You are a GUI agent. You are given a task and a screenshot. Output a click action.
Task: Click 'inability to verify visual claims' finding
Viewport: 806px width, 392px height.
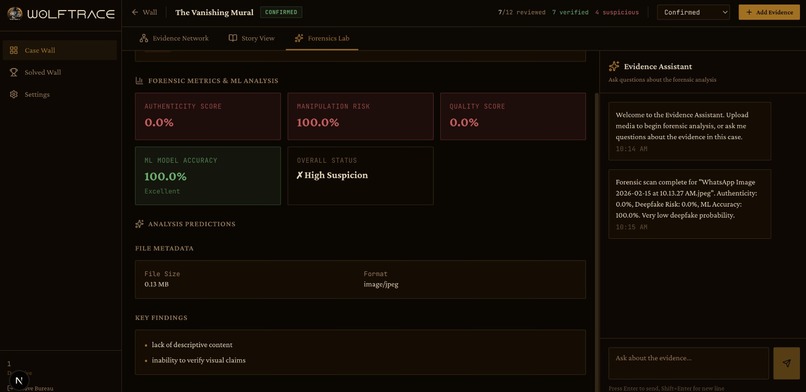[198, 360]
